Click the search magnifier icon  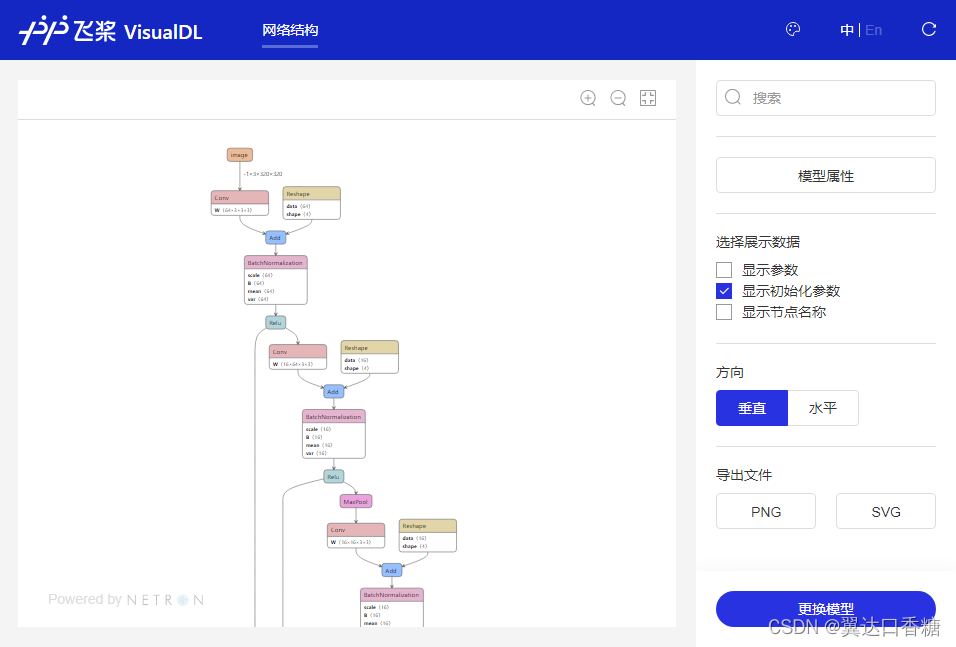click(x=733, y=97)
